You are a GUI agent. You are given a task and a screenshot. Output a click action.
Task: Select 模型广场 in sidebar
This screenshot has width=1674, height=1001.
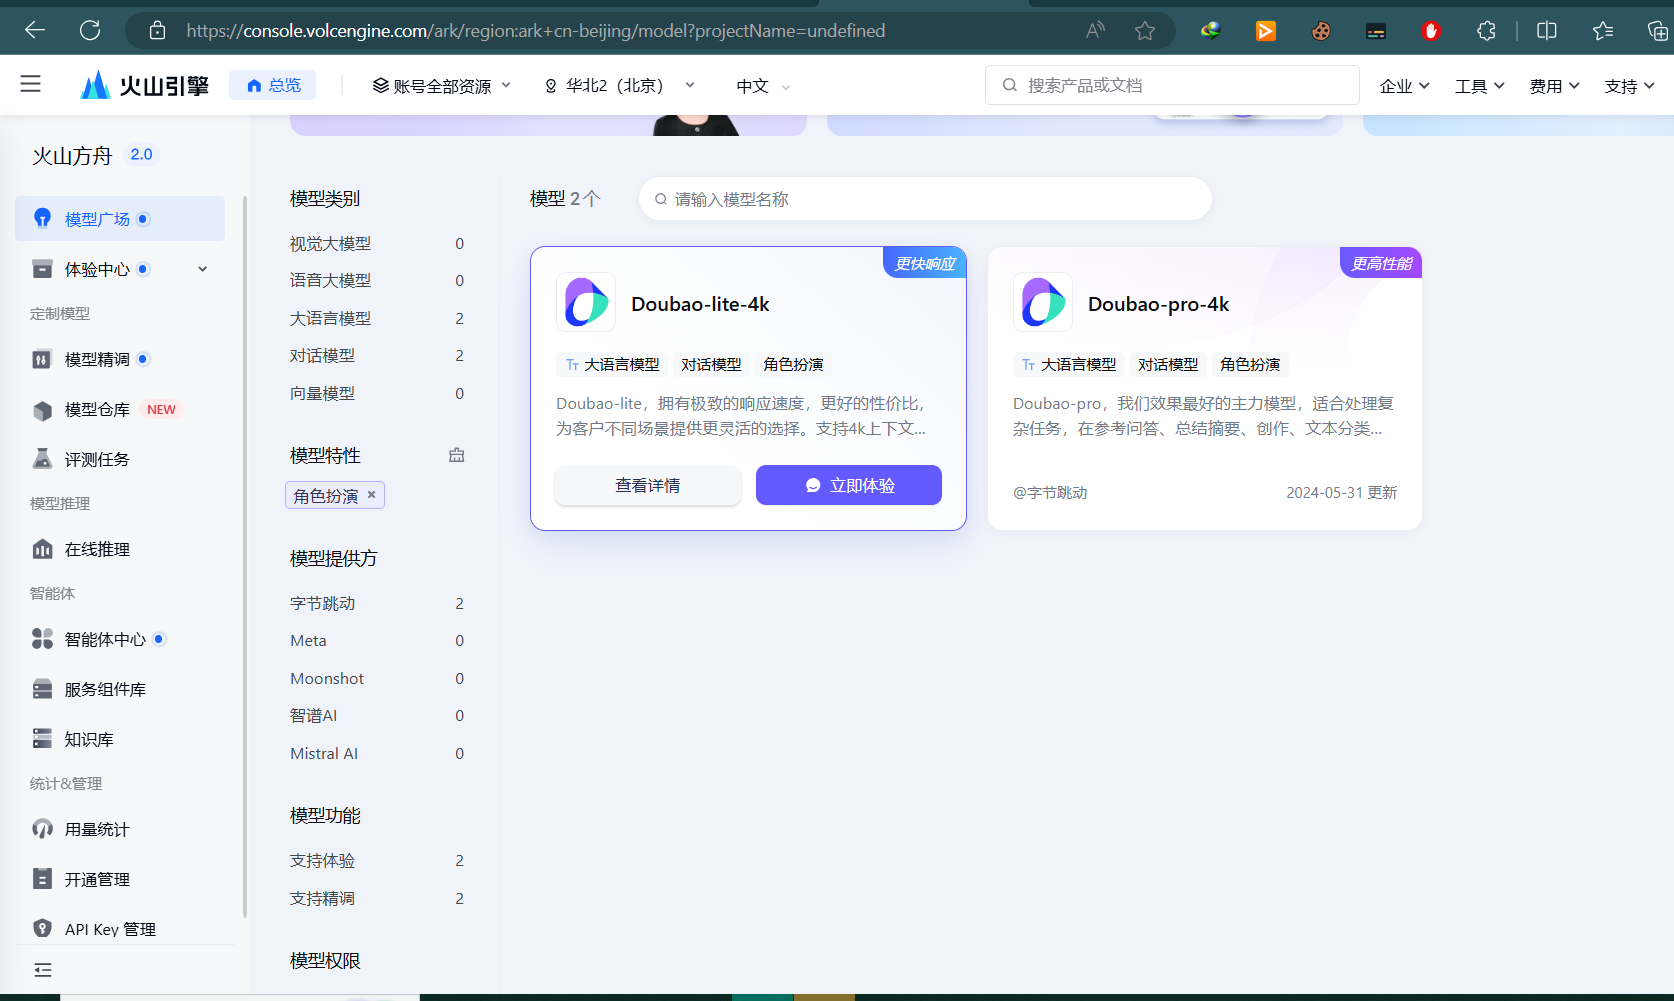pos(120,219)
